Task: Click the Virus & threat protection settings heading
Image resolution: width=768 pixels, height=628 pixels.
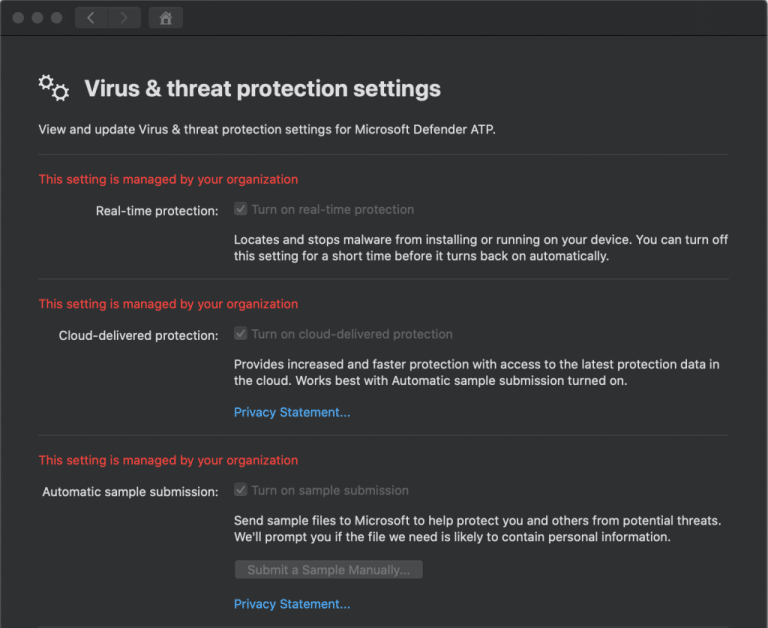Action: point(262,88)
